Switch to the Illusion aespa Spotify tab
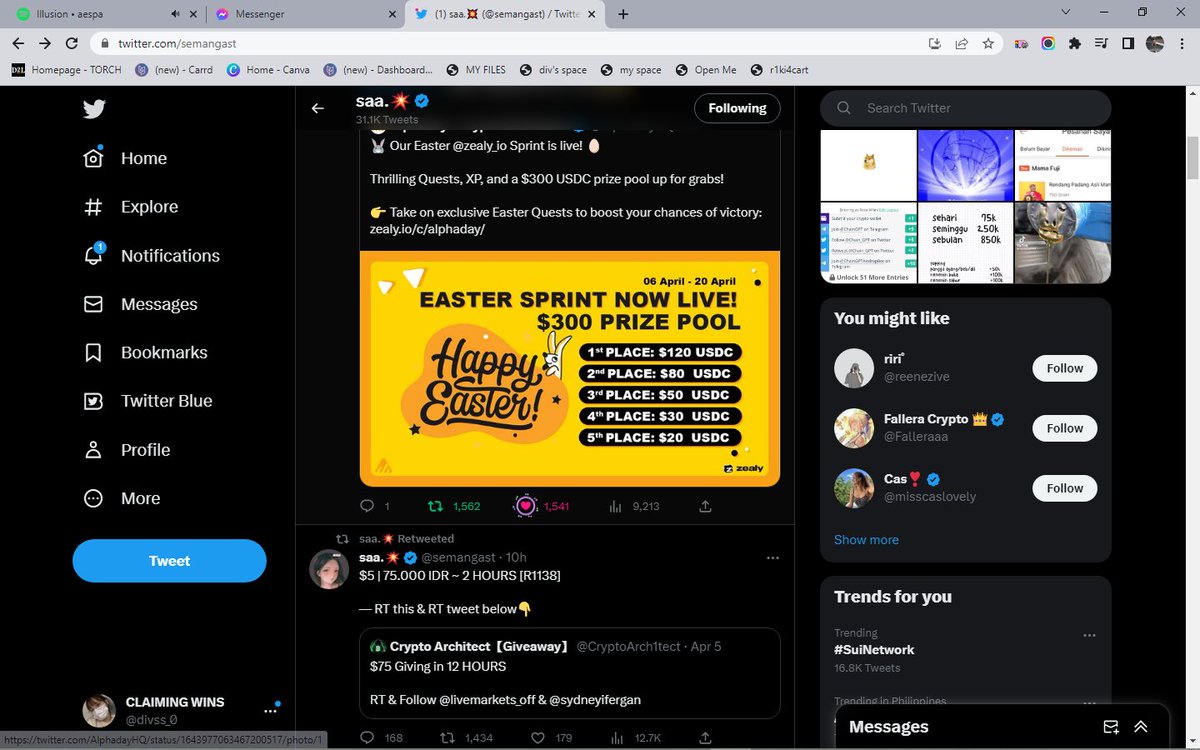The height and width of the screenshot is (750, 1200). coord(93,14)
